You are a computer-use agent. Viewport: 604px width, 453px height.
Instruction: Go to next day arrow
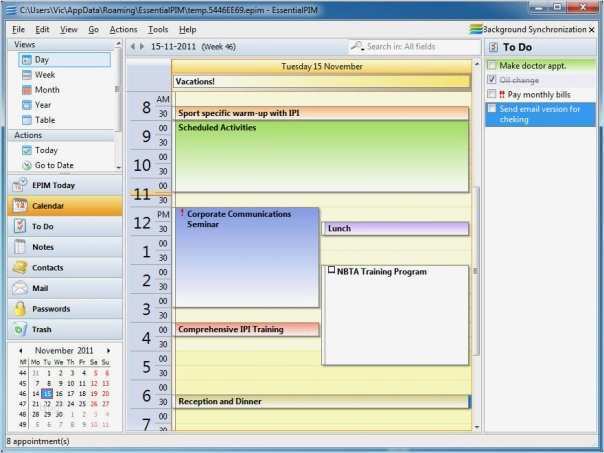click(142, 47)
